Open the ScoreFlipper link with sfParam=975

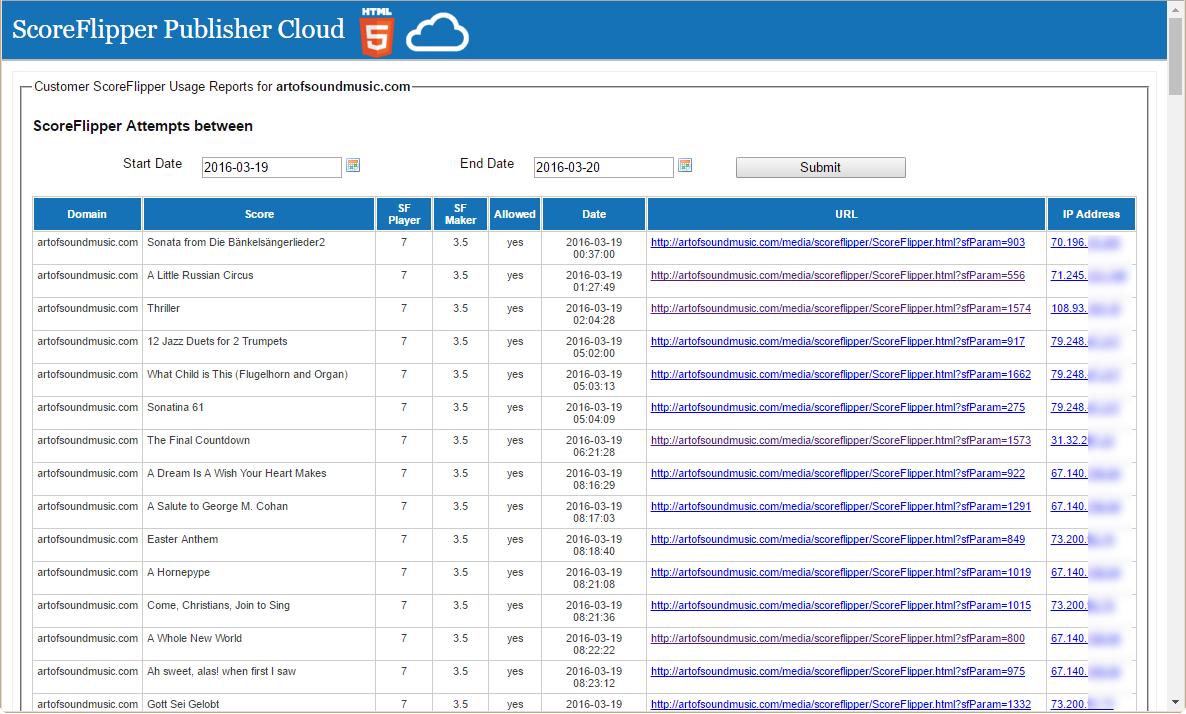(x=837, y=672)
